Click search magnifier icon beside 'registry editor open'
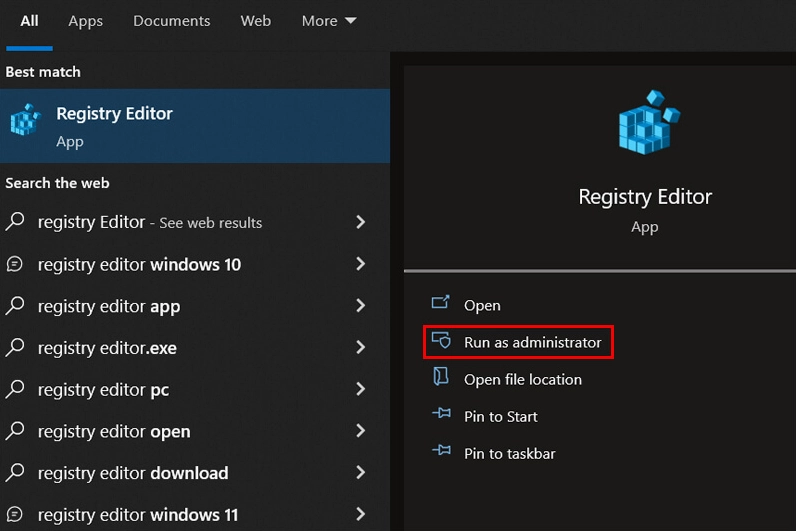Viewport: 796px width, 531px height. [x=15, y=430]
